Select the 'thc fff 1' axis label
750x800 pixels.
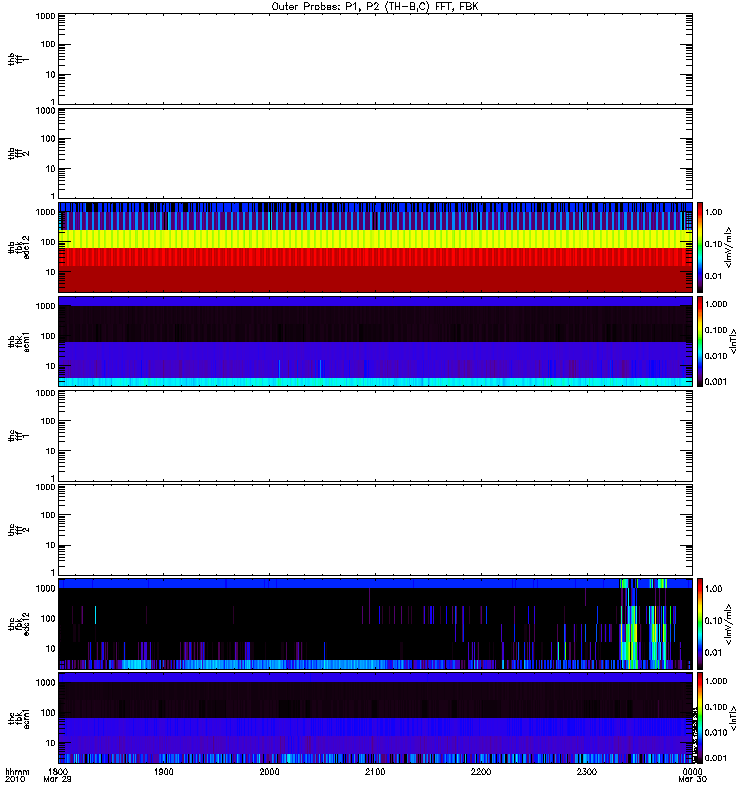[18, 436]
